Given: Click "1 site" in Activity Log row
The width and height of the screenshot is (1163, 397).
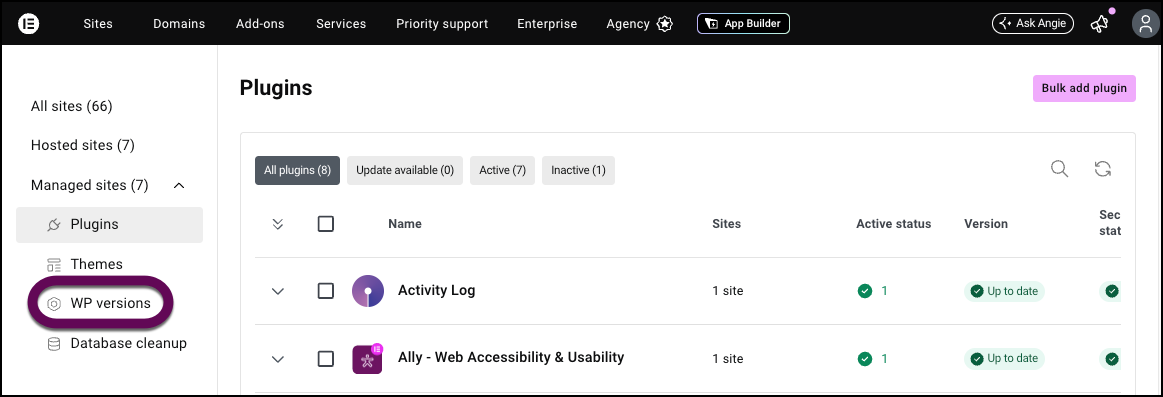Looking at the screenshot, I should pos(728,291).
